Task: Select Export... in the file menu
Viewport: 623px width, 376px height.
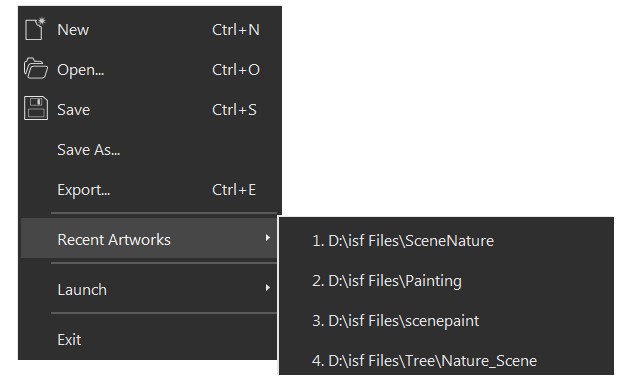Action: [84, 190]
